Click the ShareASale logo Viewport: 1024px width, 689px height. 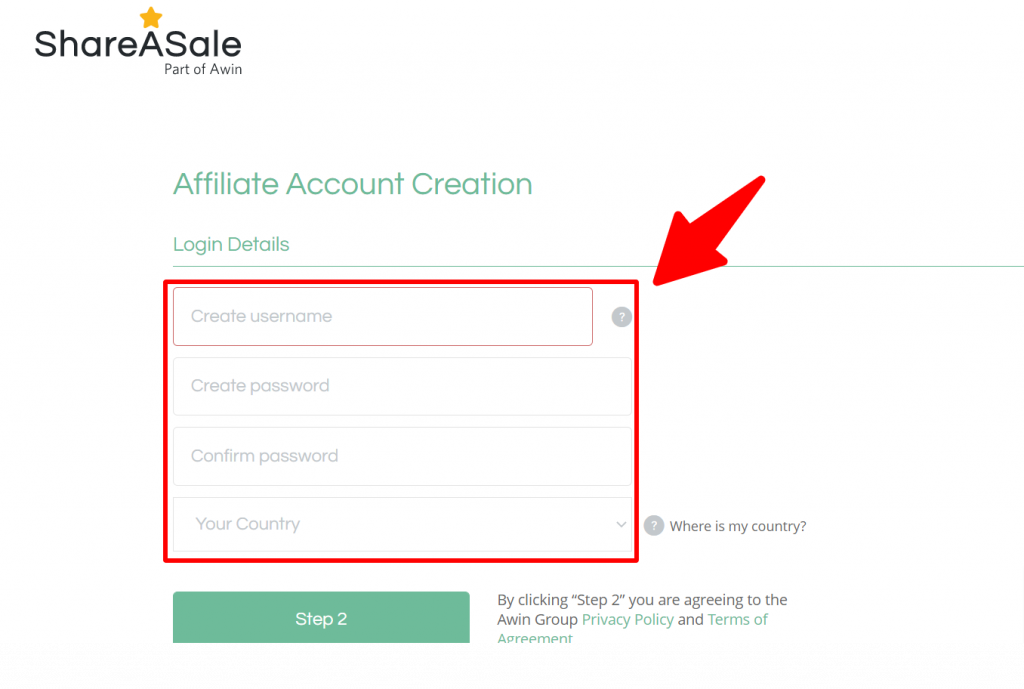click(x=138, y=45)
